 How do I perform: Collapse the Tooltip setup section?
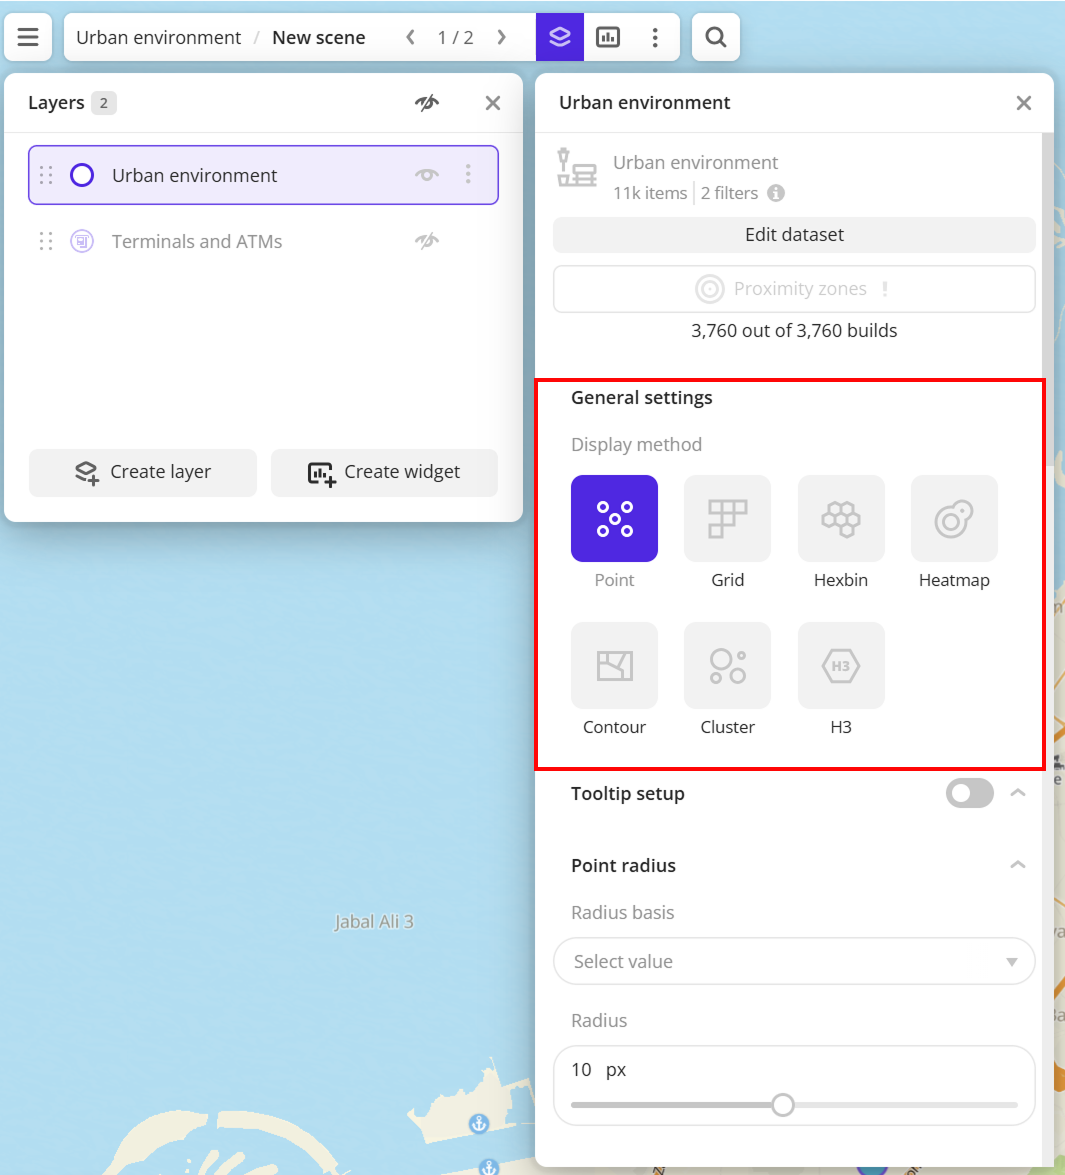(x=1017, y=793)
